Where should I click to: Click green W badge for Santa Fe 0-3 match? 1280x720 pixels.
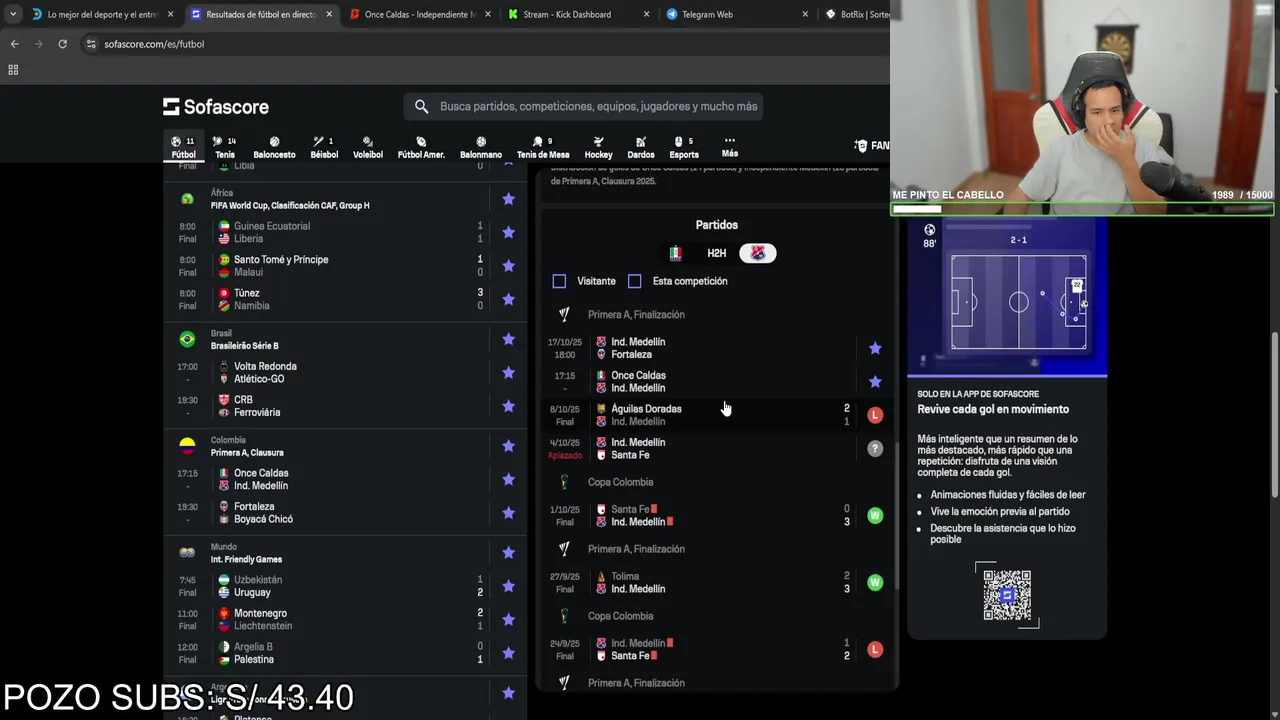click(875, 516)
